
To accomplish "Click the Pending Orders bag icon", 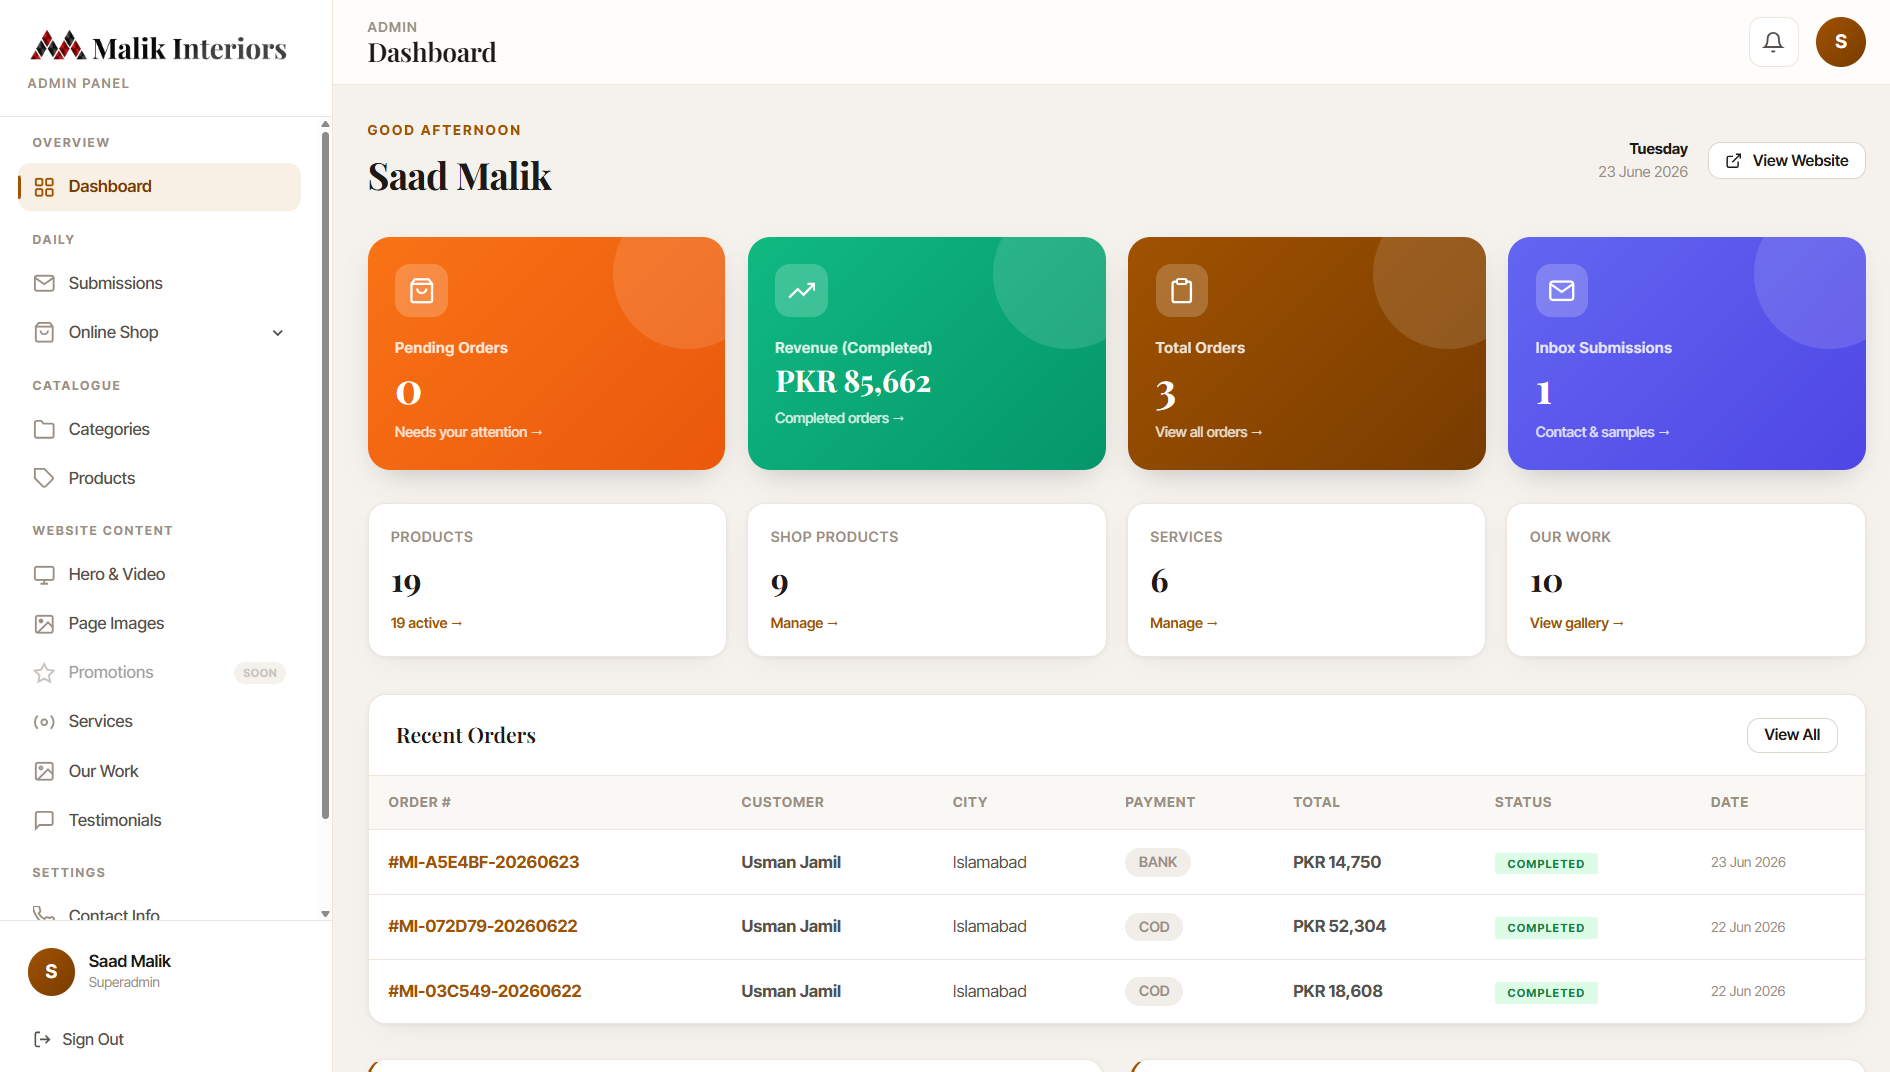I will [x=421, y=290].
